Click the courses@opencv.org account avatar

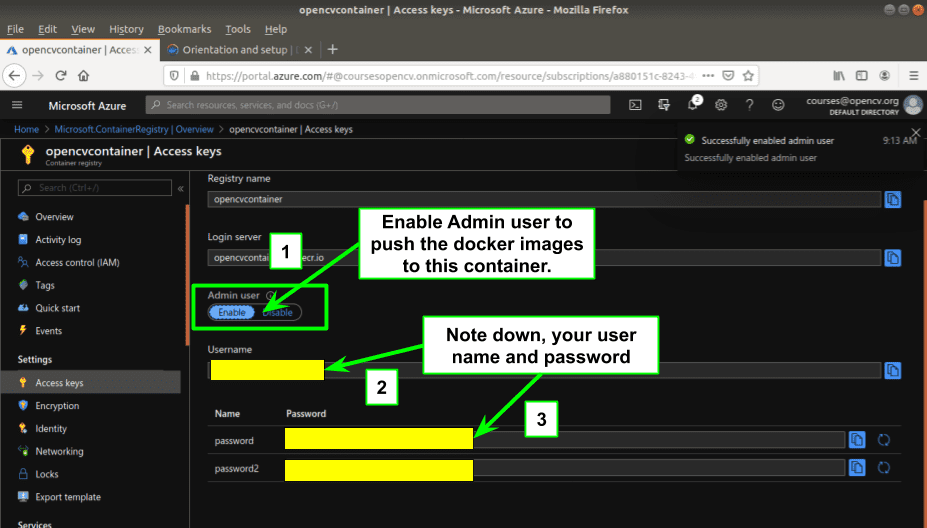(913, 105)
